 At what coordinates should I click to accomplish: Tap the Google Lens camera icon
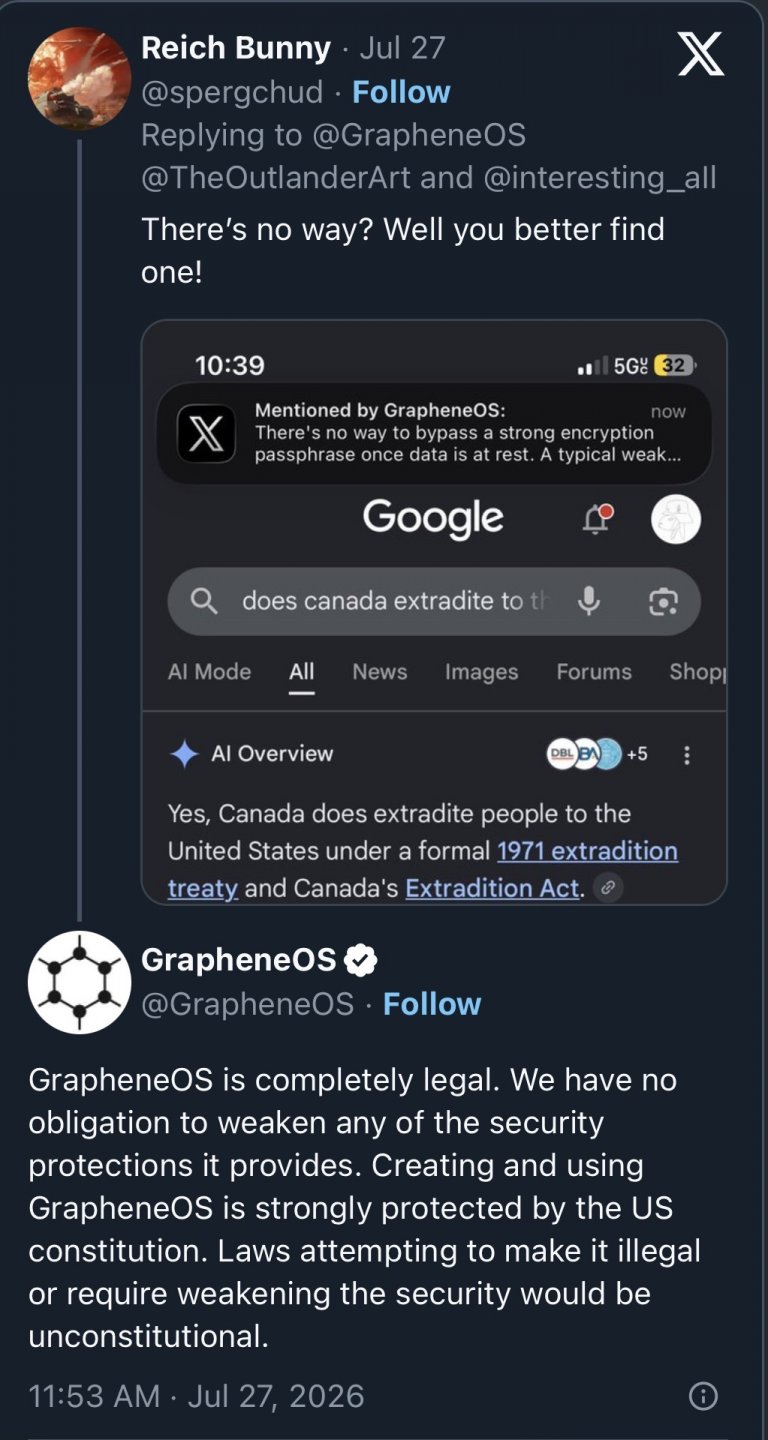[x=663, y=601]
